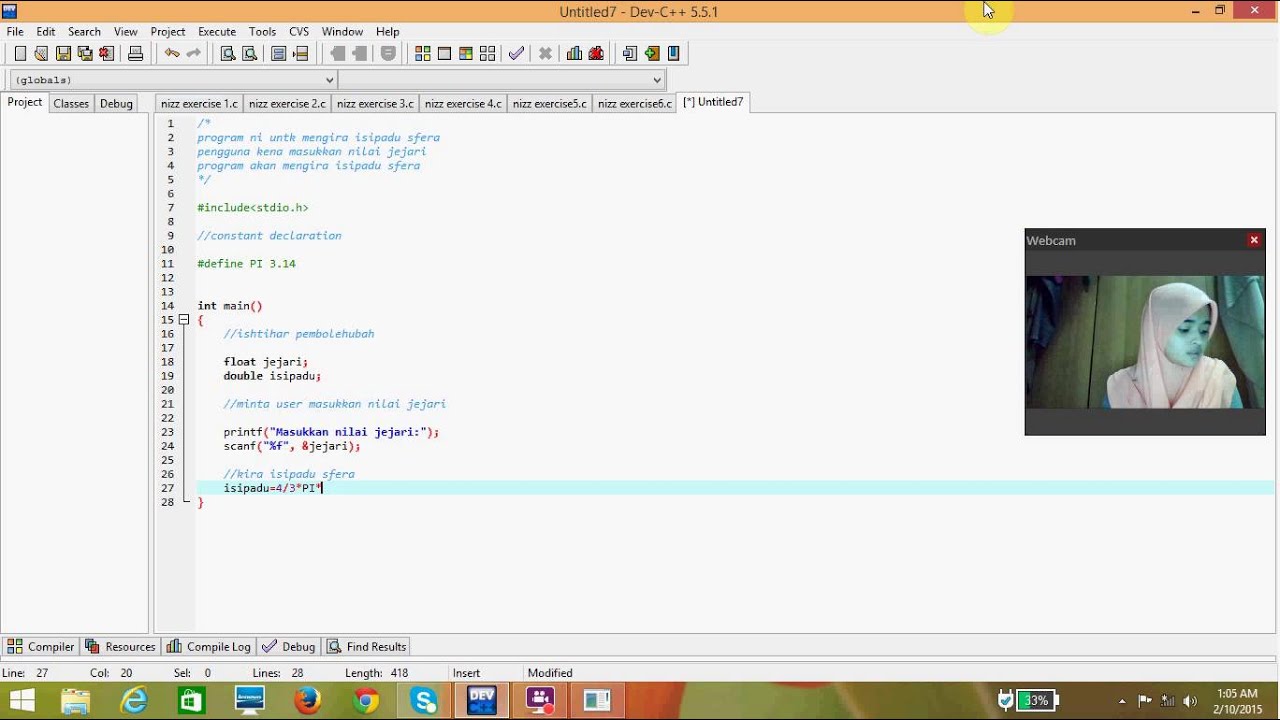This screenshot has width=1280, height=720.
Task: Click the Debug bug icon in toolbar
Action: tap(596, 54)
